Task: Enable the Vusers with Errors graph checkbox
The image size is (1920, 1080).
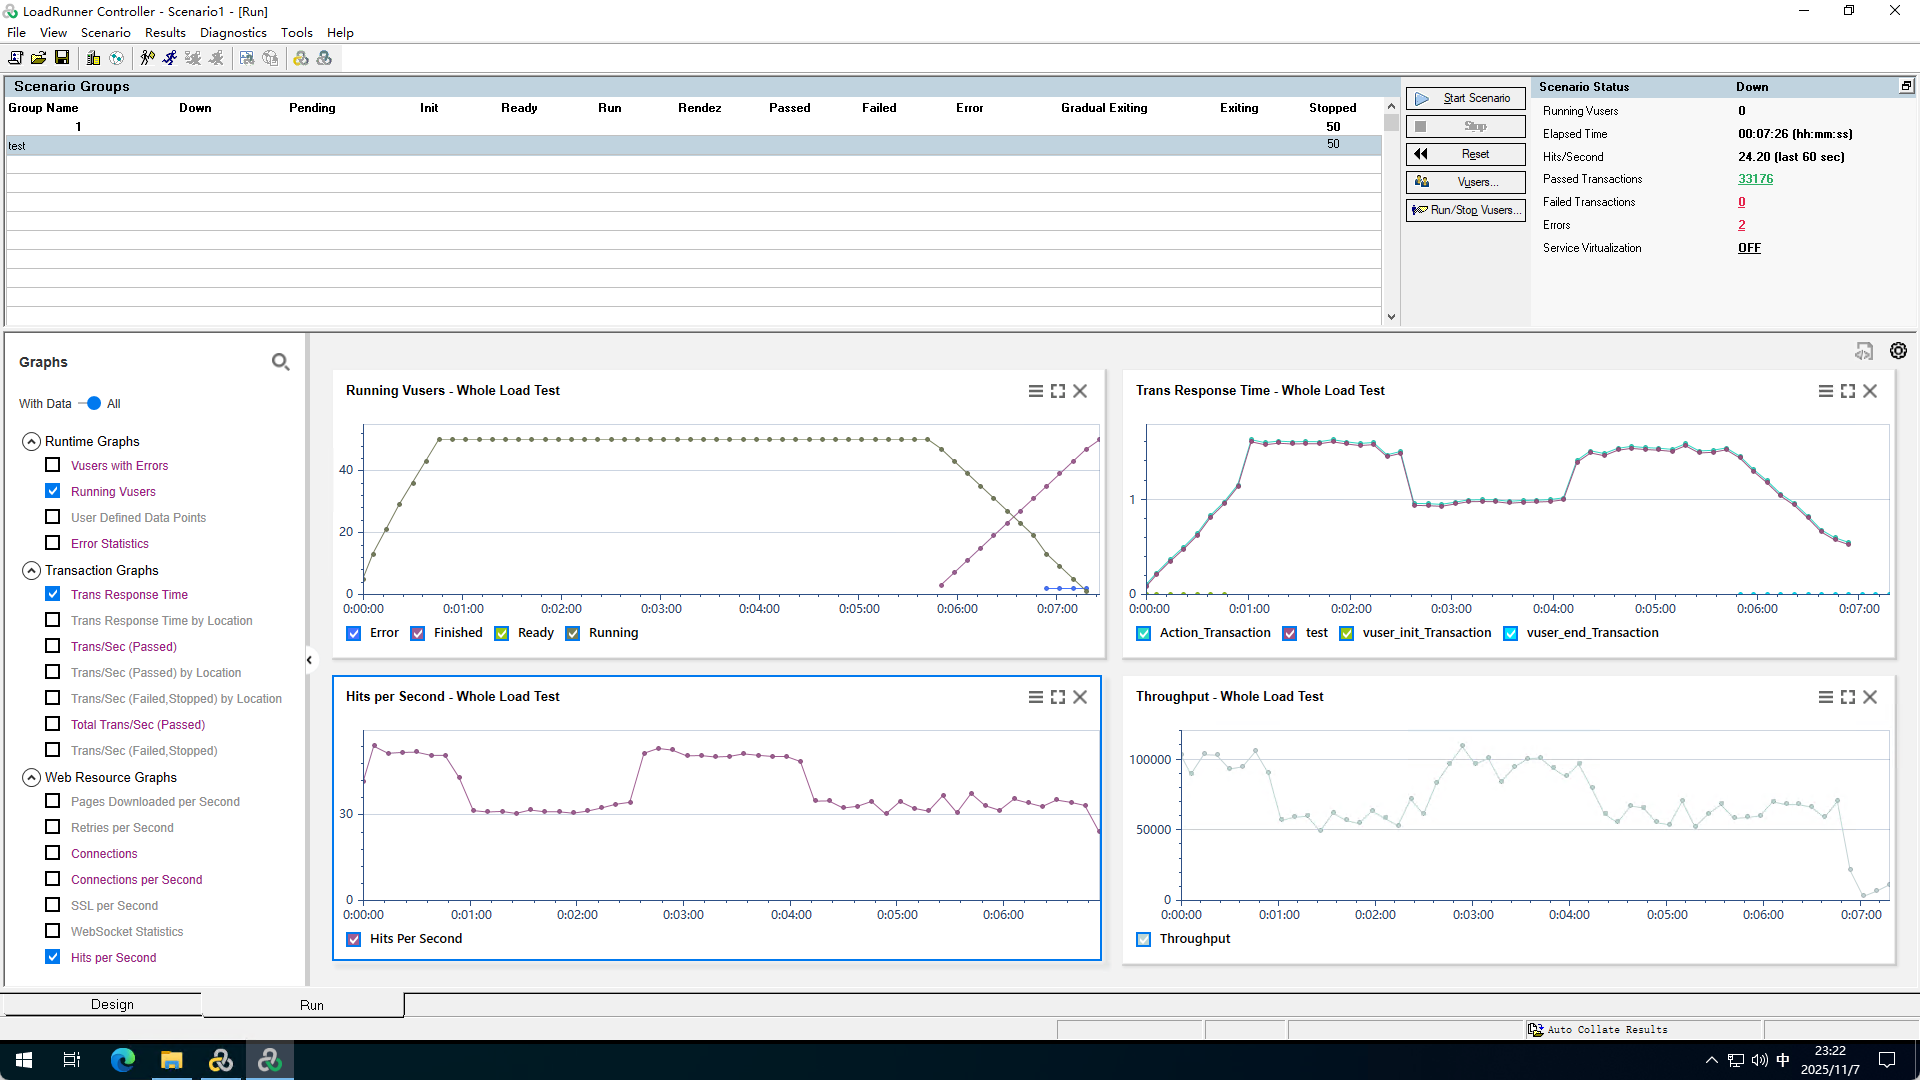Action: tap(53, 465)
